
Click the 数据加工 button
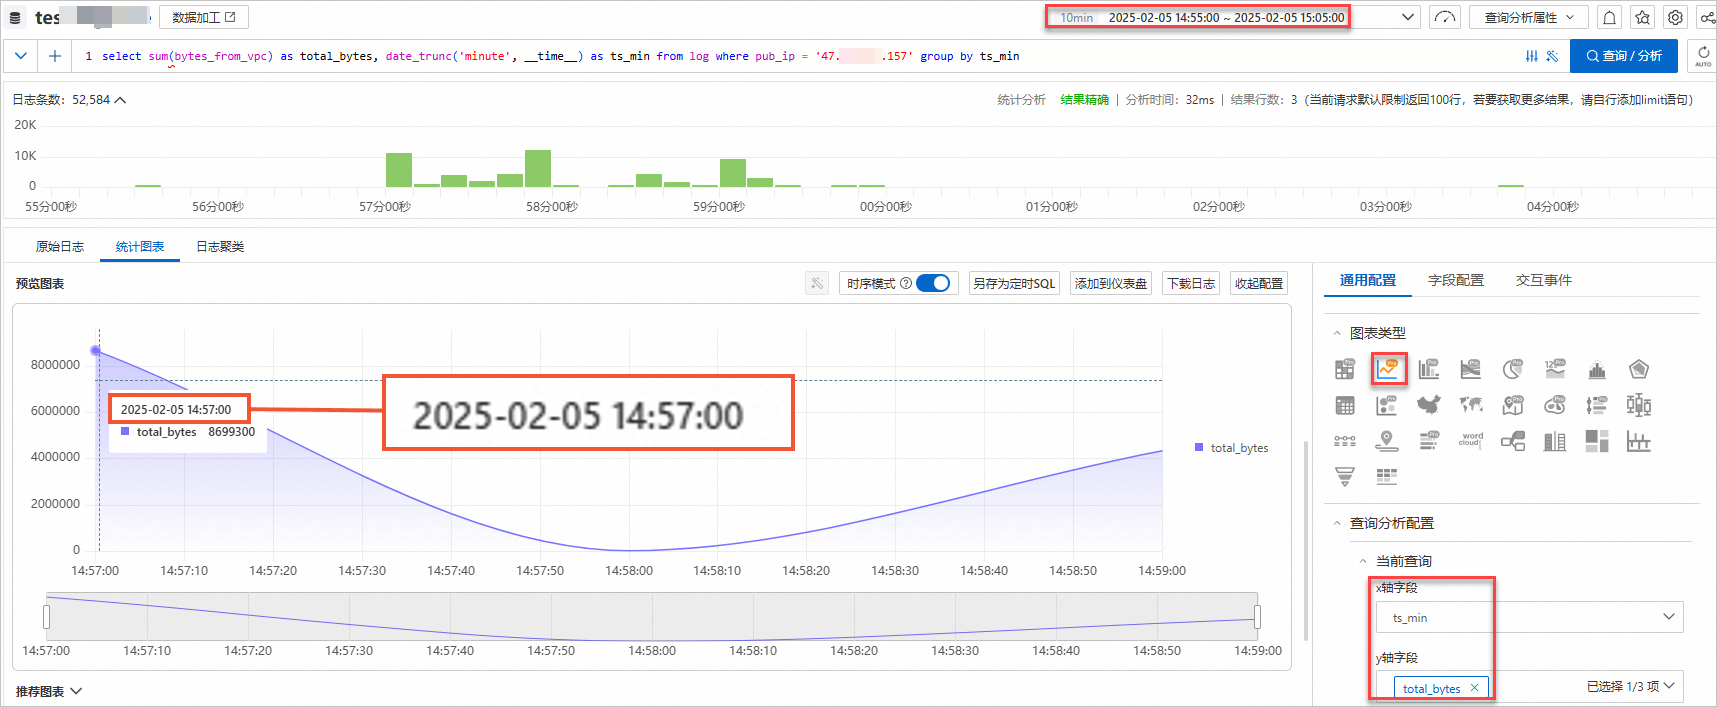[204, 17]
